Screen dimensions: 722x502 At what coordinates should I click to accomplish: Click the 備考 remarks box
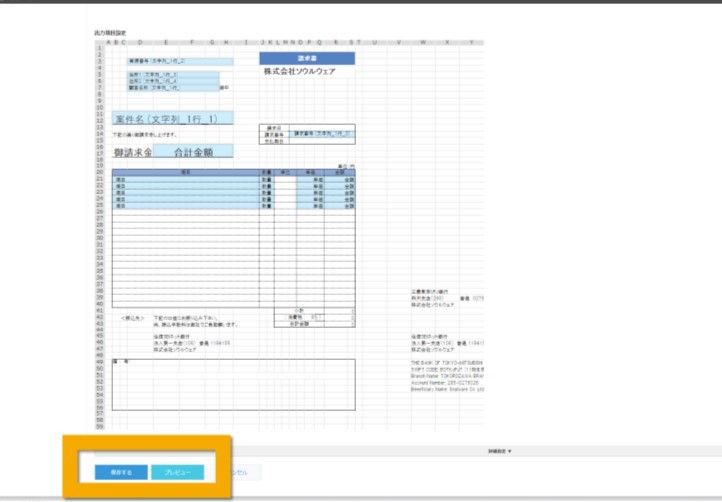click(x=233, y=385)
